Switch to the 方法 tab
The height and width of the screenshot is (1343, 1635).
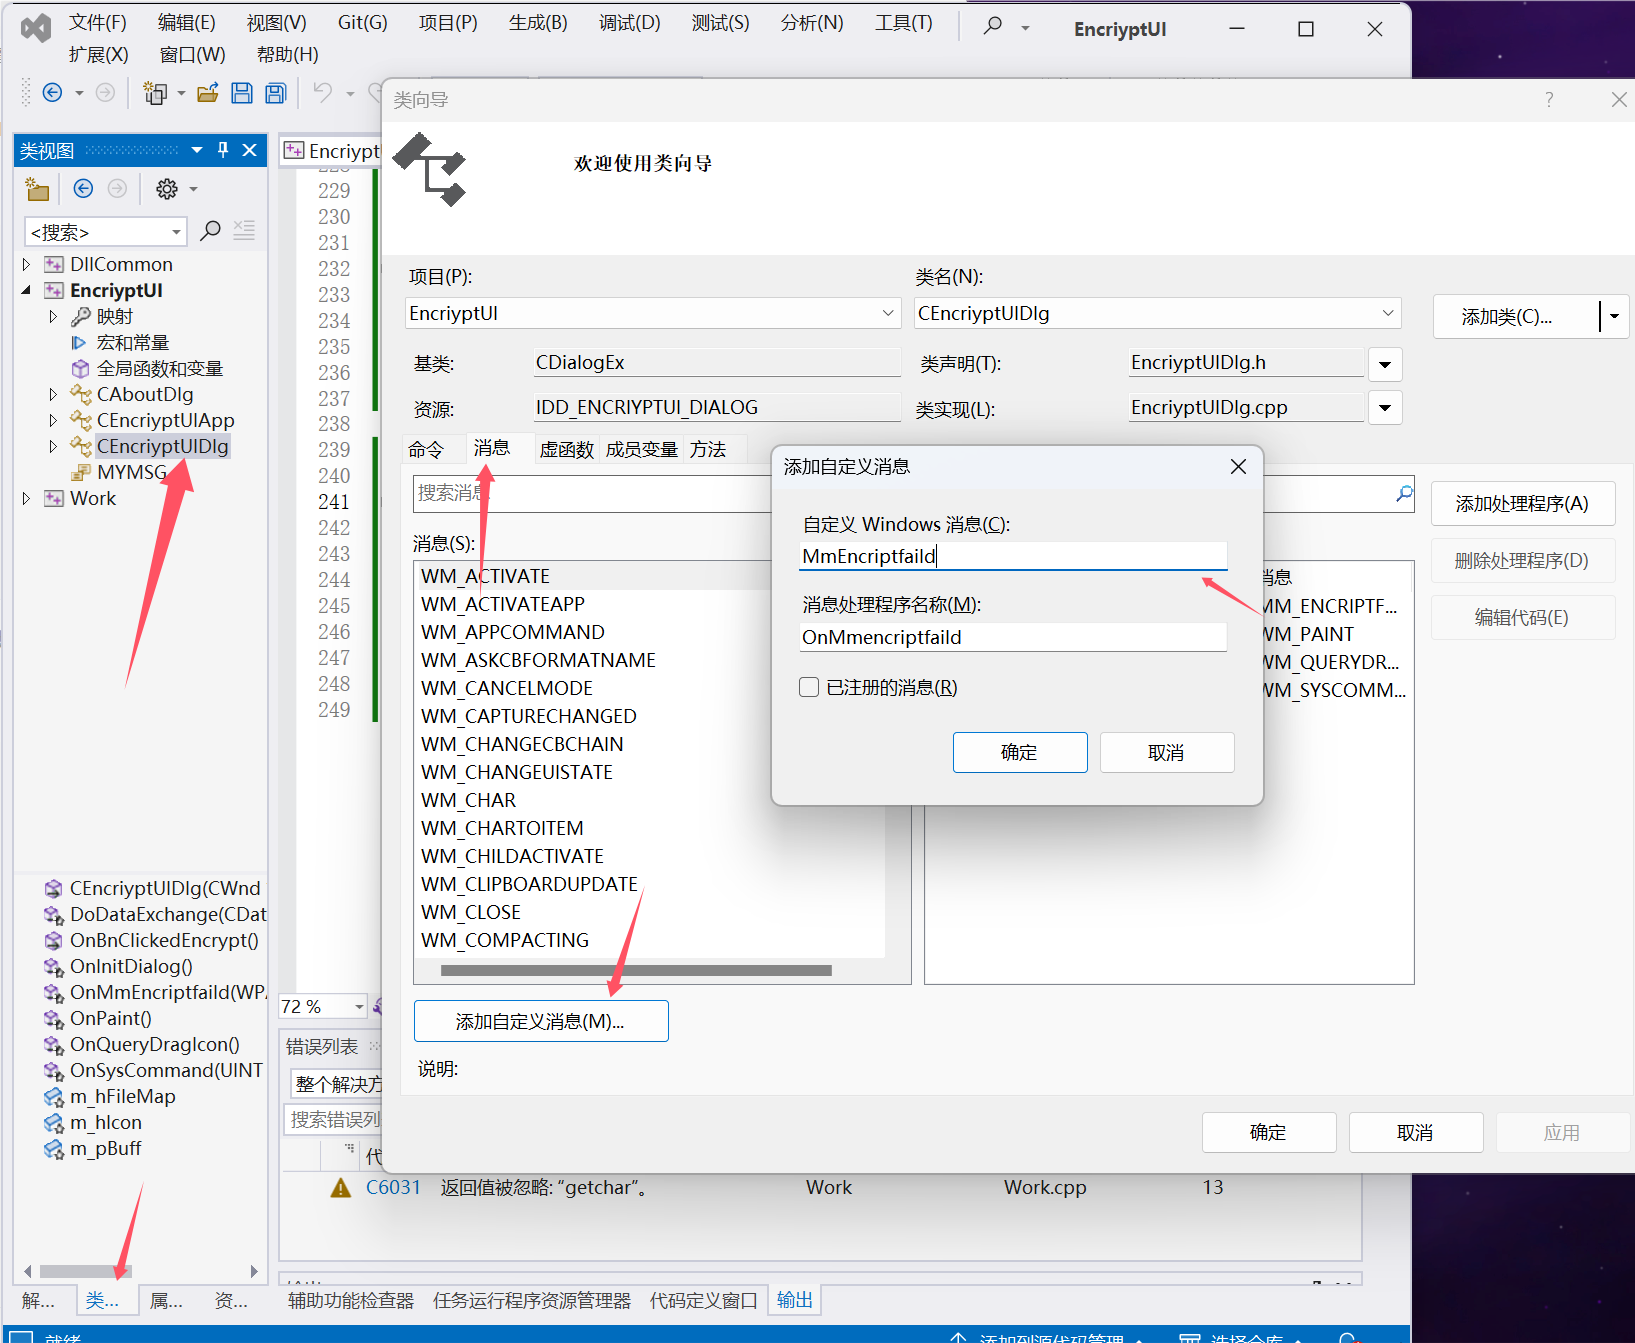click(x=708, y=450)
